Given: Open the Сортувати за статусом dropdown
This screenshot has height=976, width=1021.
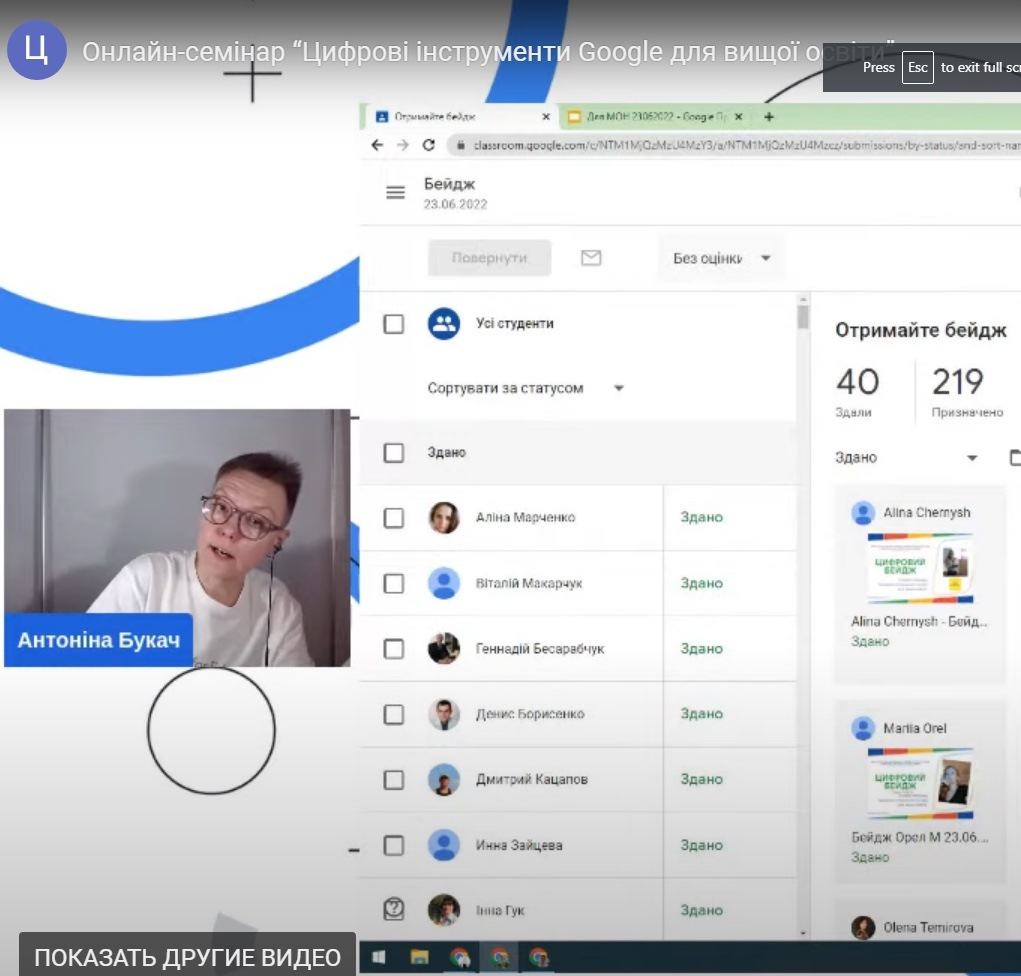Looking at the screenshot, I should tap(525, 388).
